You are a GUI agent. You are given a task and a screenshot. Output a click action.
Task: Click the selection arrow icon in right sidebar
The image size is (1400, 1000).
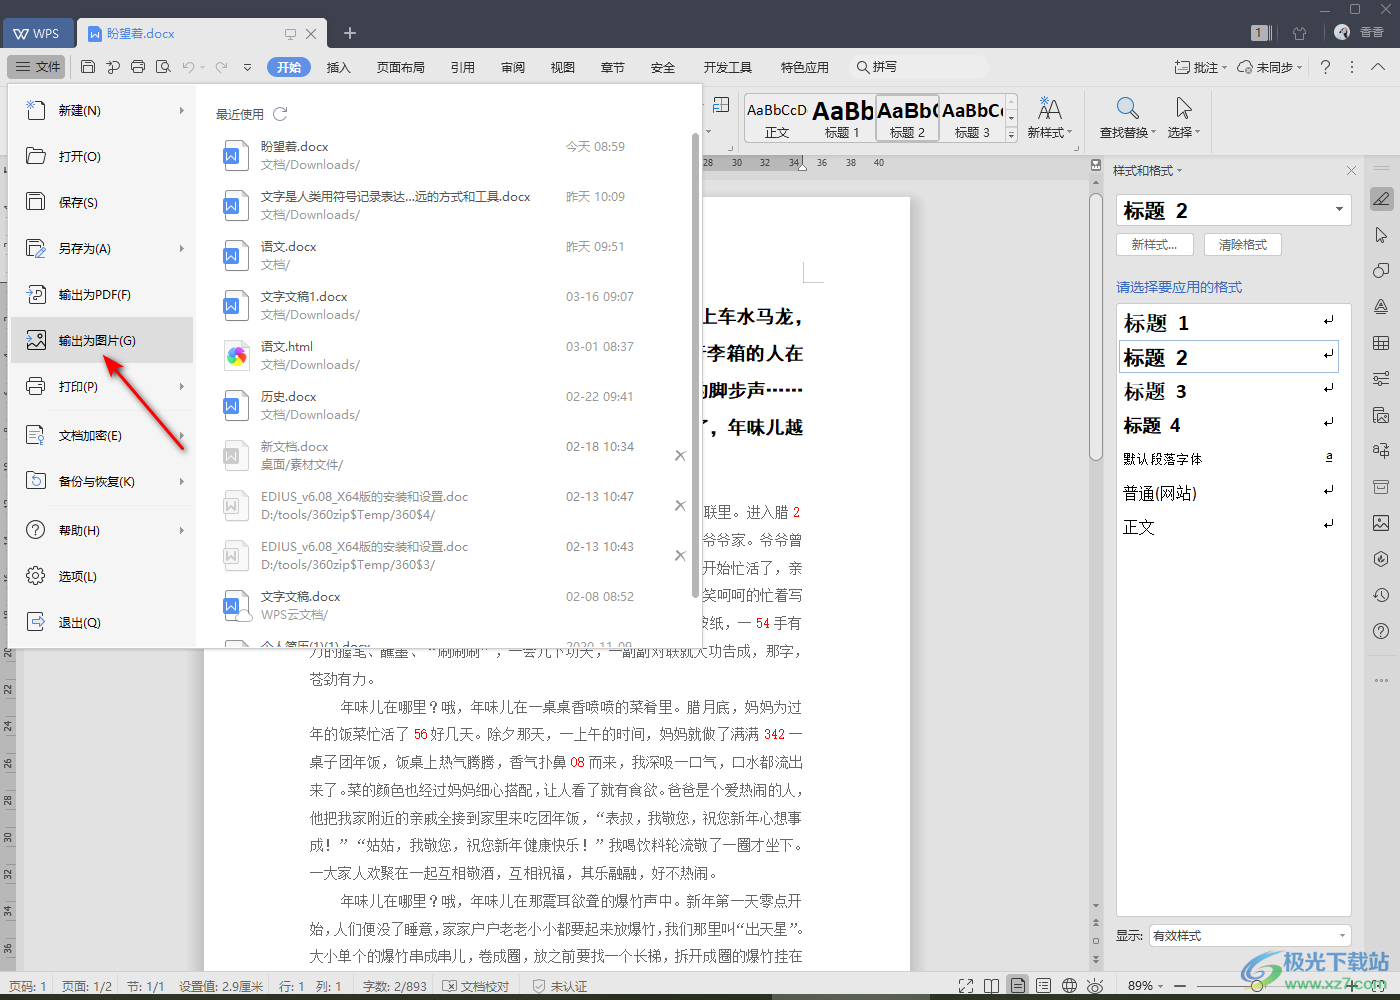[x=1381, y=235]
